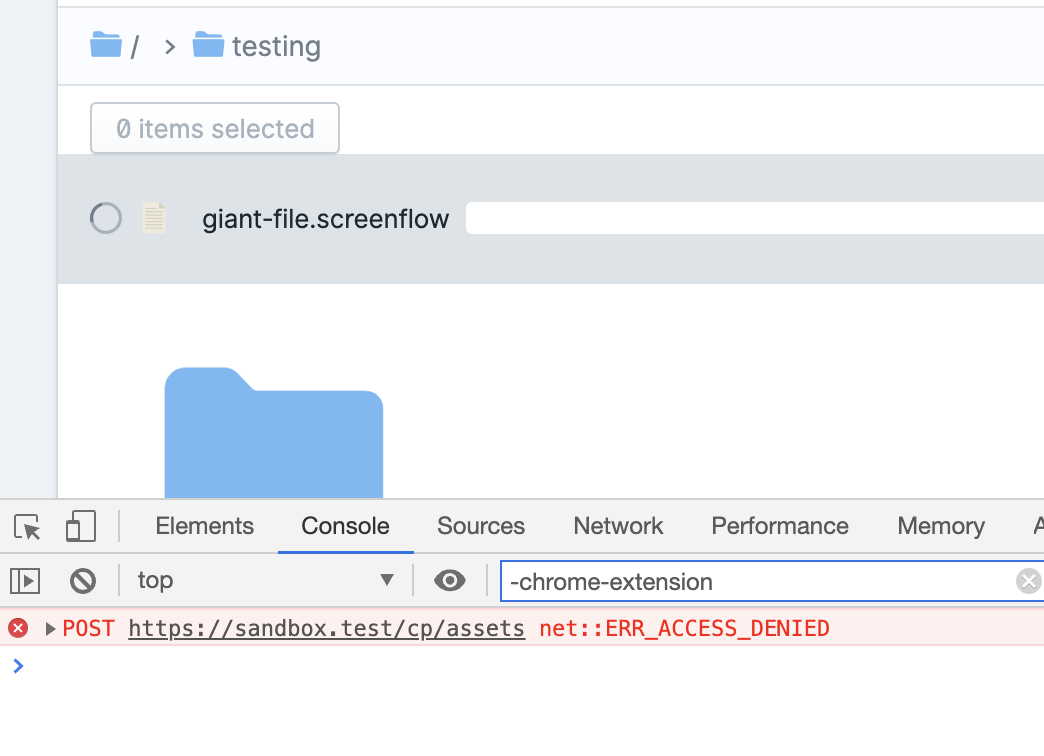This screenshot has width=1044, height=756.
Task: Switch to the Network tab
Action: point(617,526)
